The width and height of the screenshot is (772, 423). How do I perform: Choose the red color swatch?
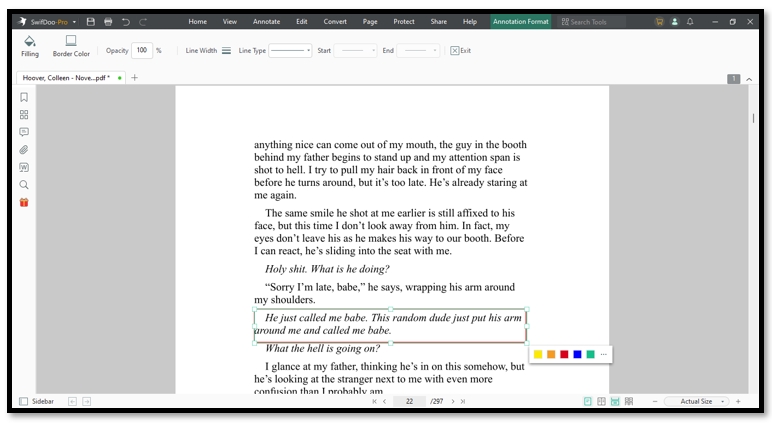point(564,354)
